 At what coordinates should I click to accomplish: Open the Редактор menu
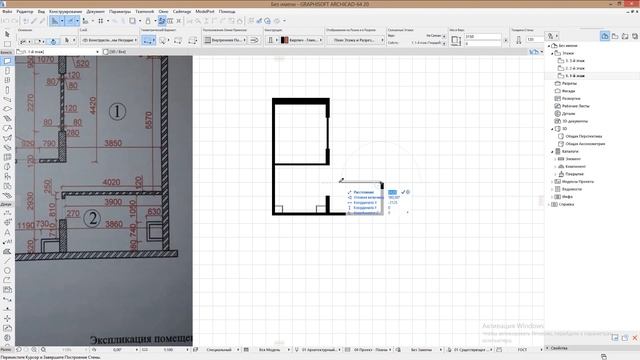(25, 11)
